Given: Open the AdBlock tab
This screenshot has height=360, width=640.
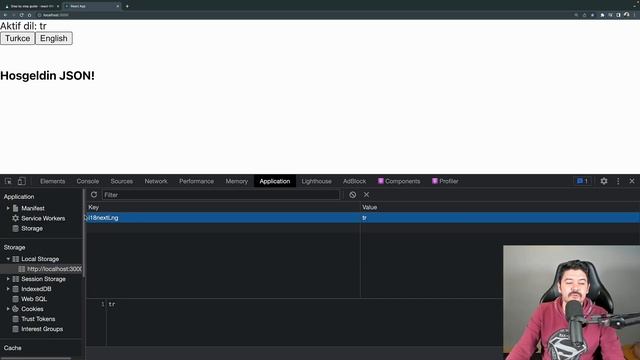Looking at the screenshot, I should pos(354,181).
